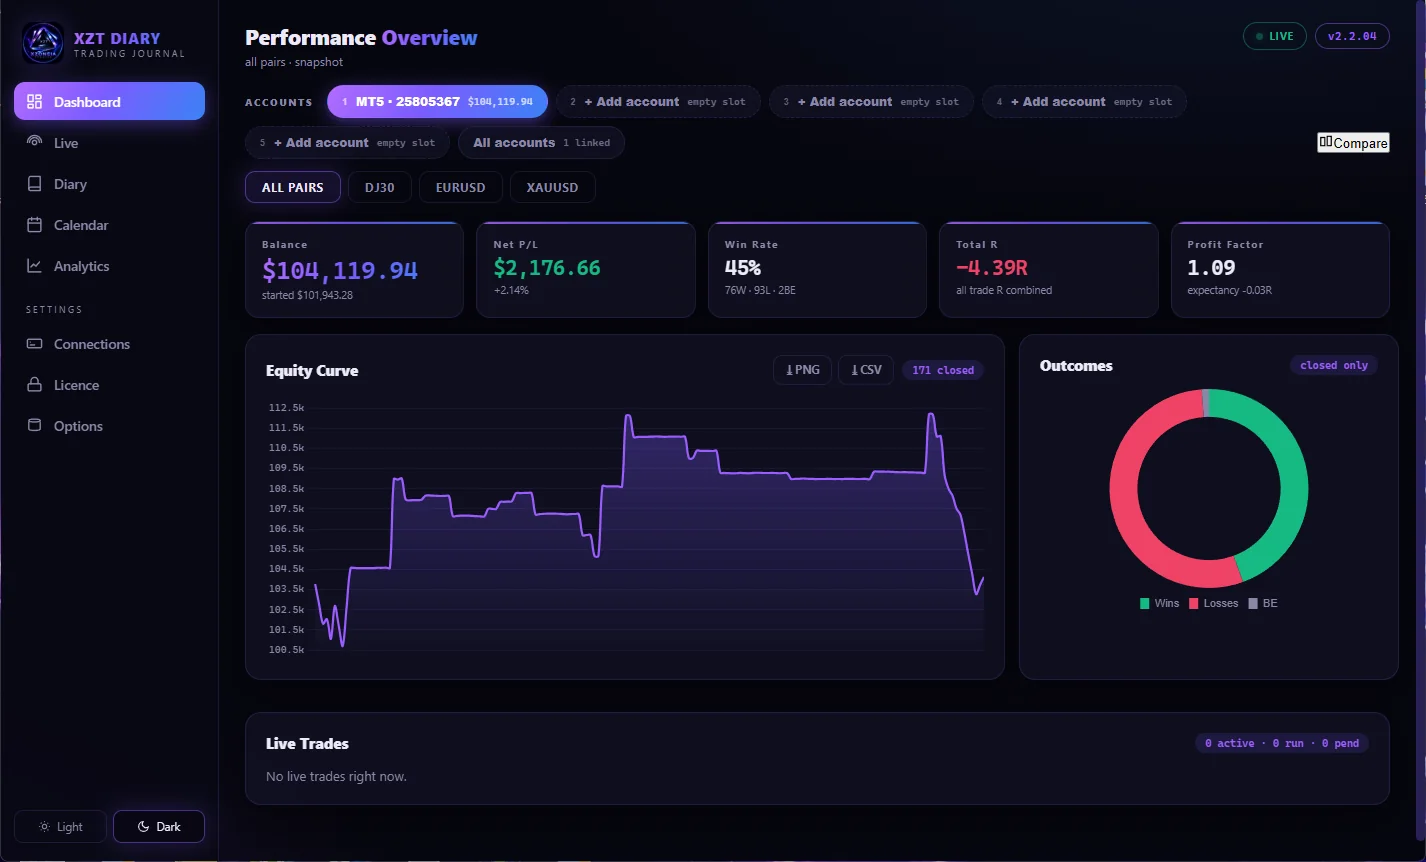Add account in empty slot 2
This screenshot has height=862, width=1426.
click(x=658, y=101)
